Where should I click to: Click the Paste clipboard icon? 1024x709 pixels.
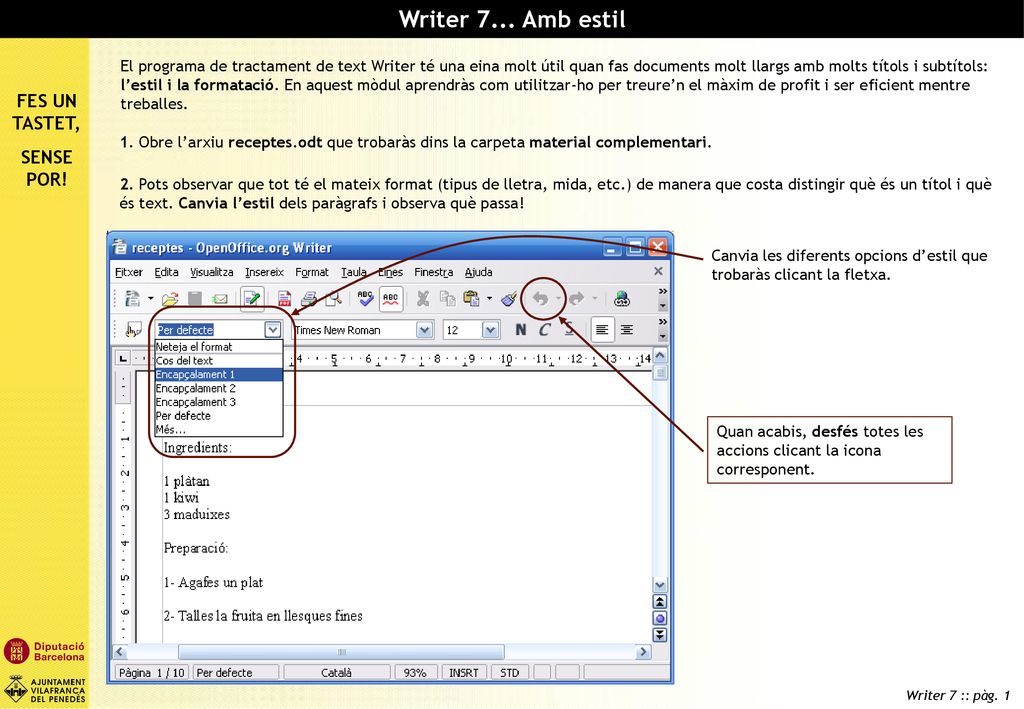471,299
